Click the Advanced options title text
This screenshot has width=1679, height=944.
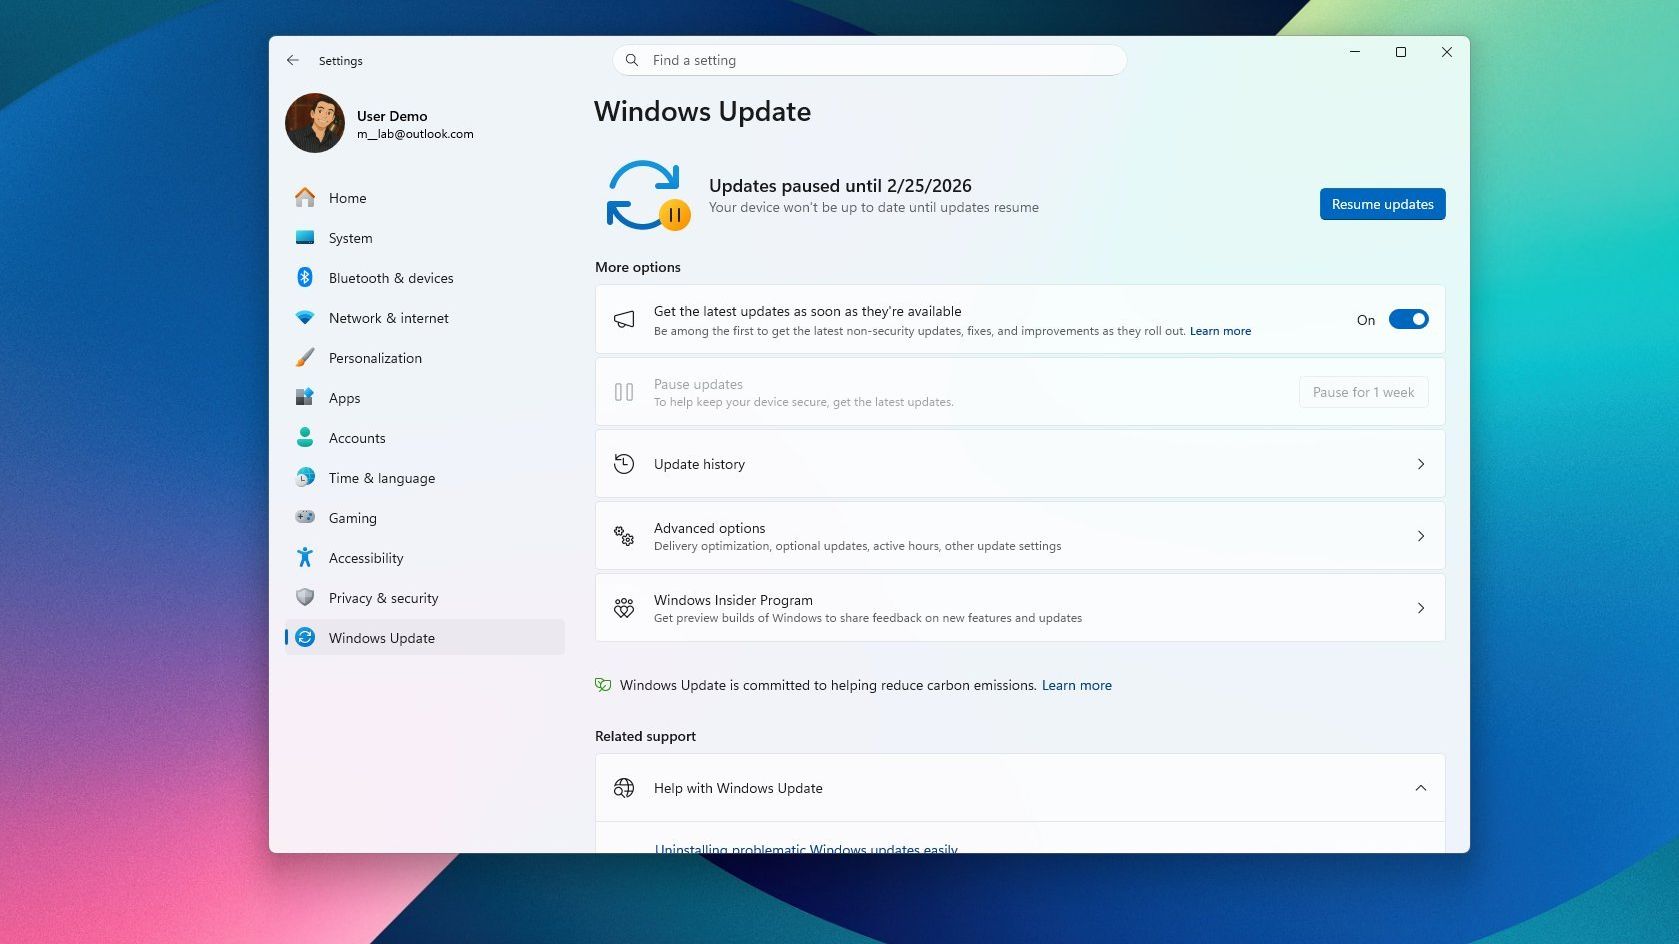pos(709,528)
